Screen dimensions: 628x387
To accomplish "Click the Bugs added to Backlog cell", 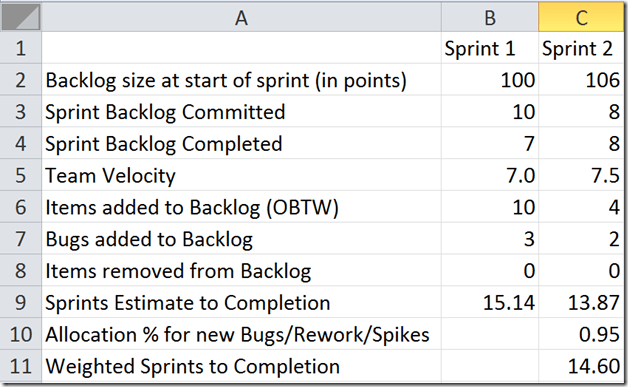I will point(241,239).
